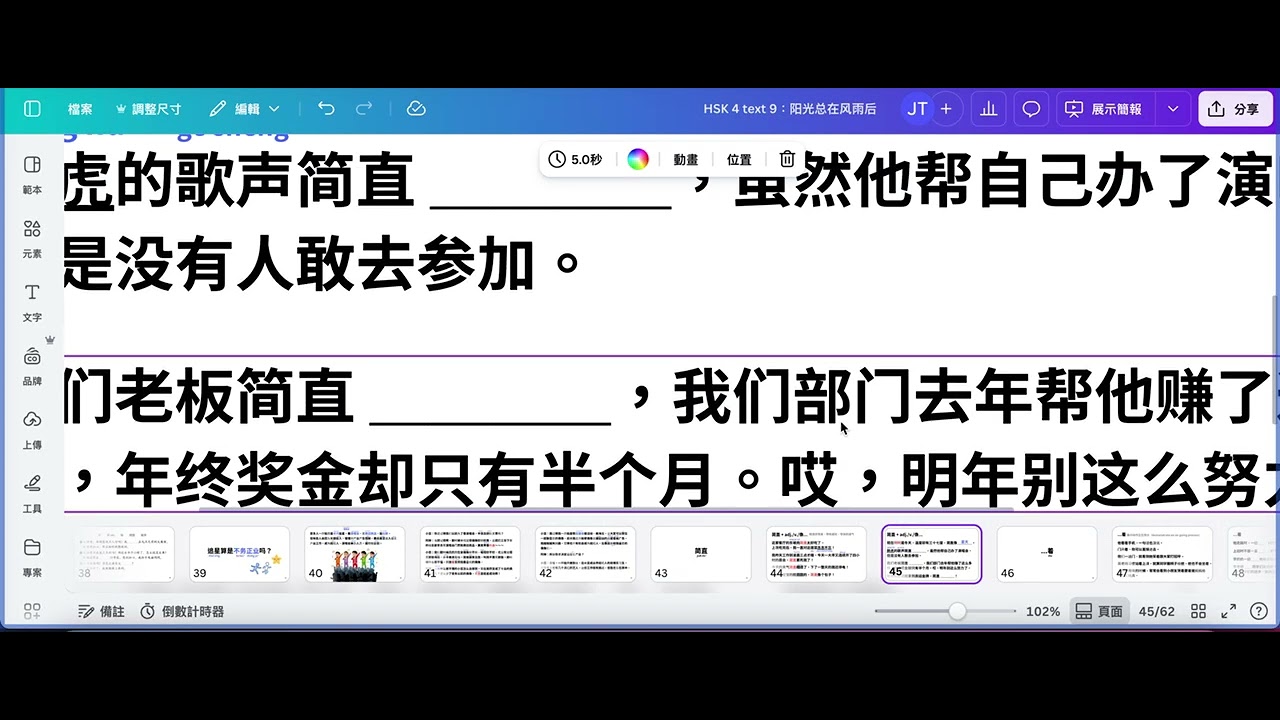Select slide thumbnail 44
Viewport: 1280px width, 720px height.
[816, 554]
